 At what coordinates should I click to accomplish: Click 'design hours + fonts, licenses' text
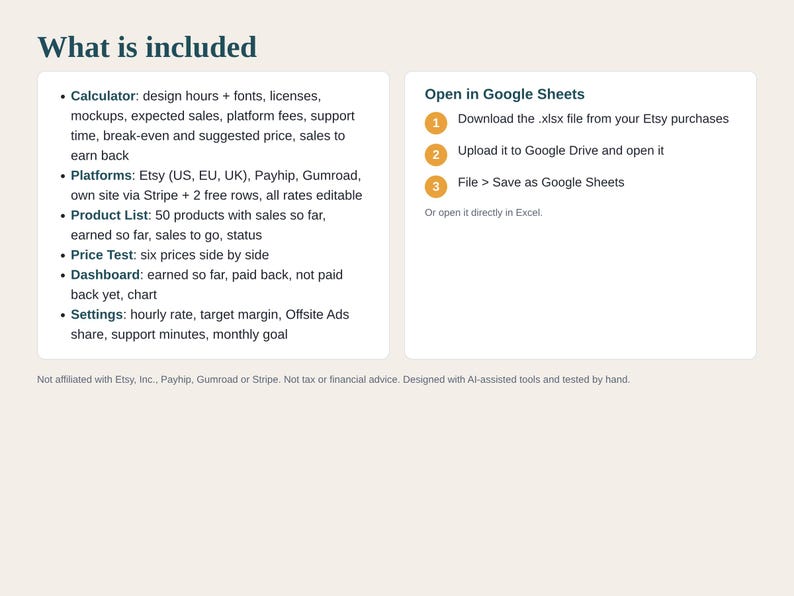(x=232, y=96)
